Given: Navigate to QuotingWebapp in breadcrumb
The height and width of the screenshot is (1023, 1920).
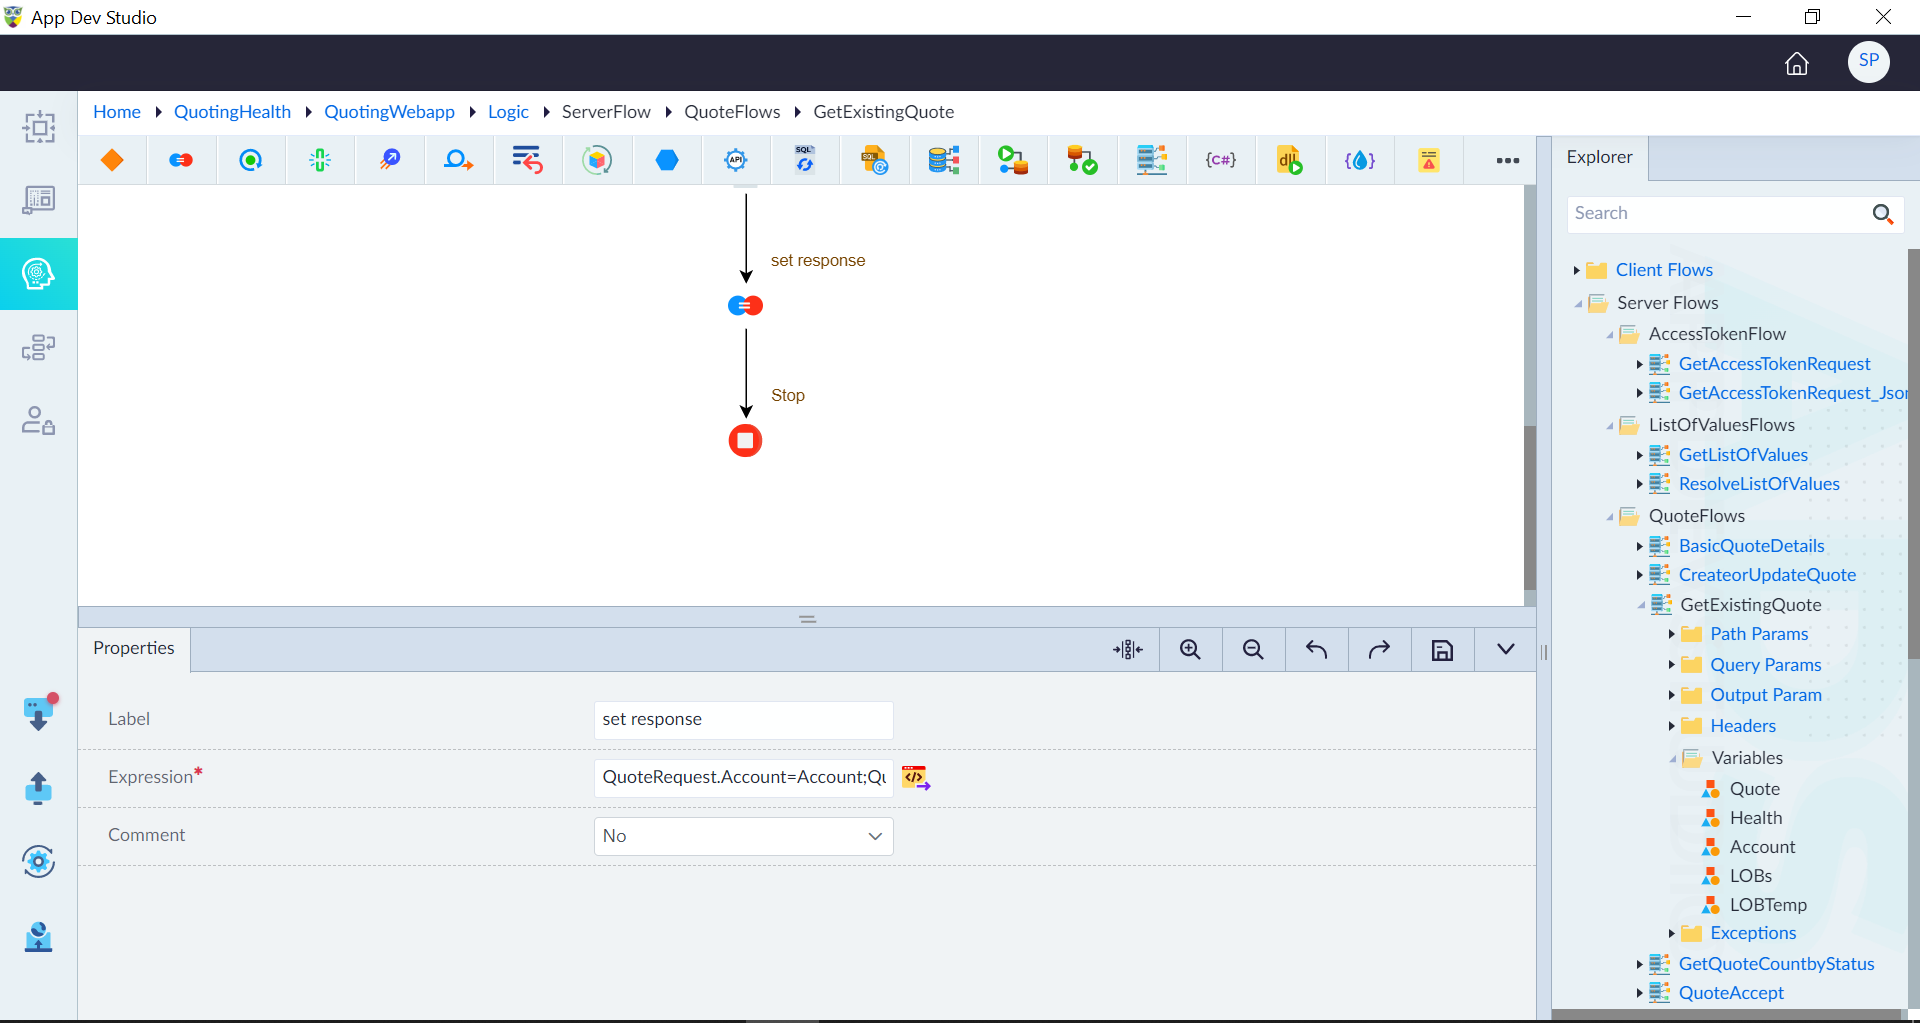Looking at the screenshot, I should (389, 112).
